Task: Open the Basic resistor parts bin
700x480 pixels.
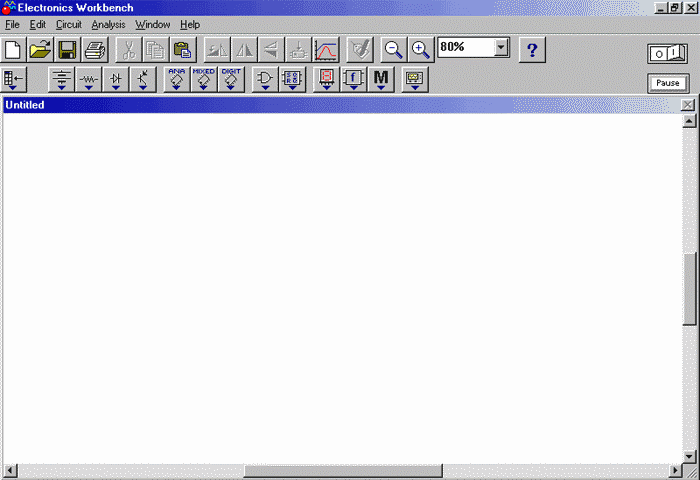Action: (88, 79)
